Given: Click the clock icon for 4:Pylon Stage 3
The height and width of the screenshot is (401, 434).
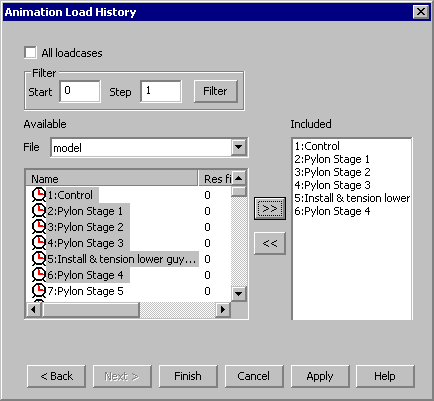Looking at the screenshot, I should [39, 243].
